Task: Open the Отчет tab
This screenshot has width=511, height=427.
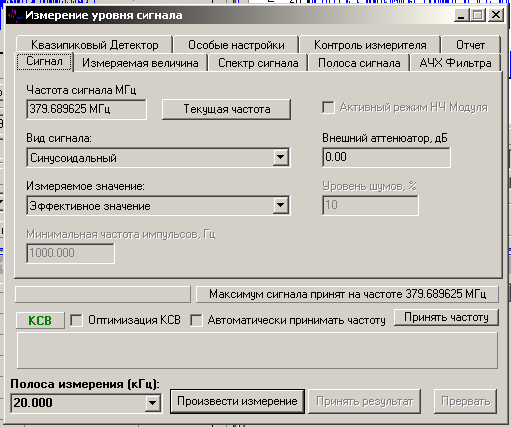Action: [x=470, y=45]
